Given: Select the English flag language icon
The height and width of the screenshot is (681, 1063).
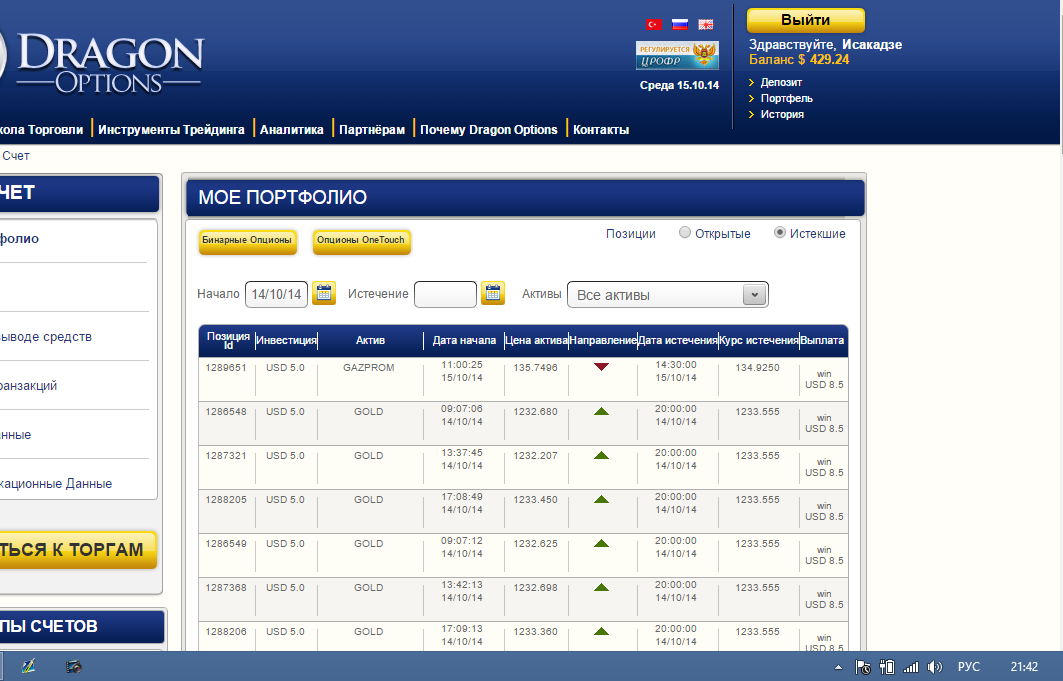Looking at the screenshot, I should [706, 24].
